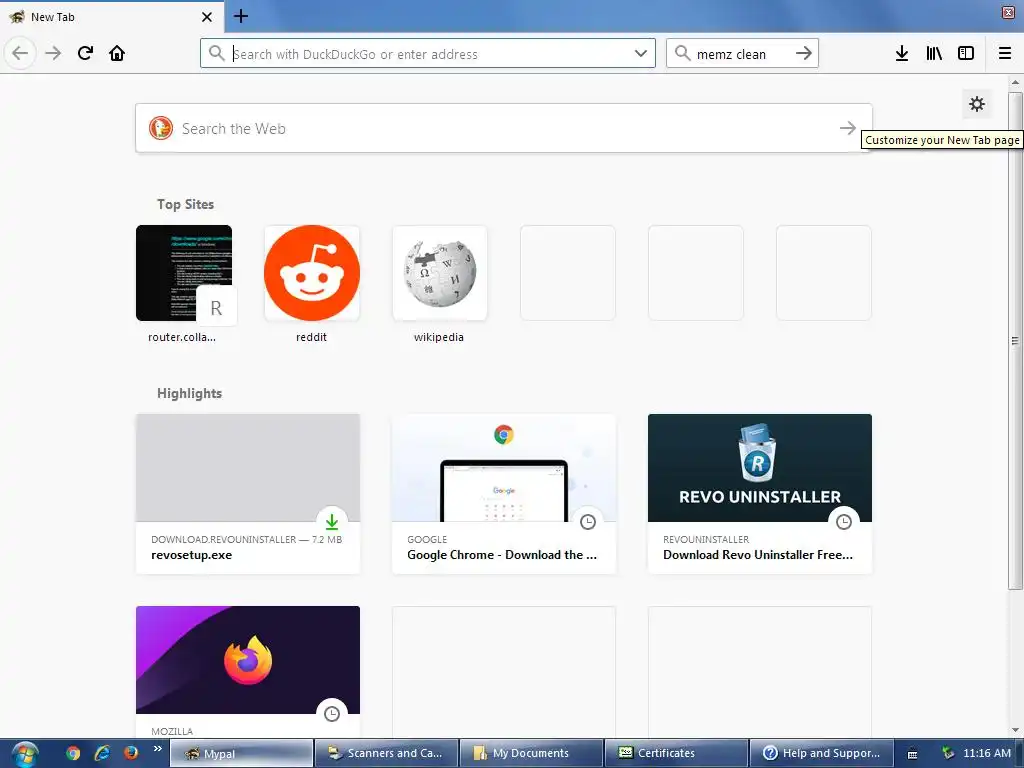Switch to Scanners and Ca... taskbar button
The width and height of the screenshot is (1024, 768).
coord(386,754)
